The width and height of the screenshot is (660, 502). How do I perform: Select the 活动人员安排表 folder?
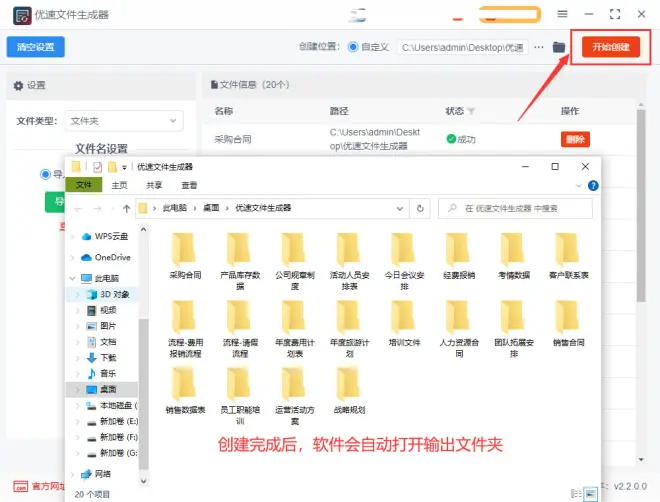click(349, 261)
